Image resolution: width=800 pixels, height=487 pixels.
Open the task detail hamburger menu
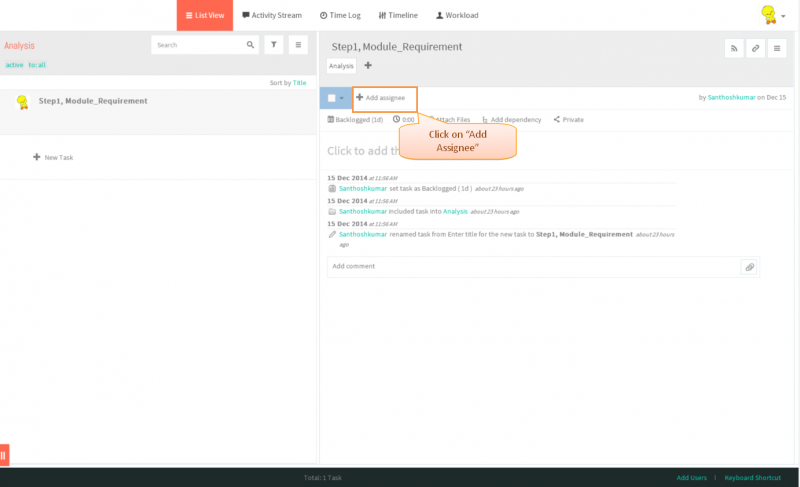point(777,48)
